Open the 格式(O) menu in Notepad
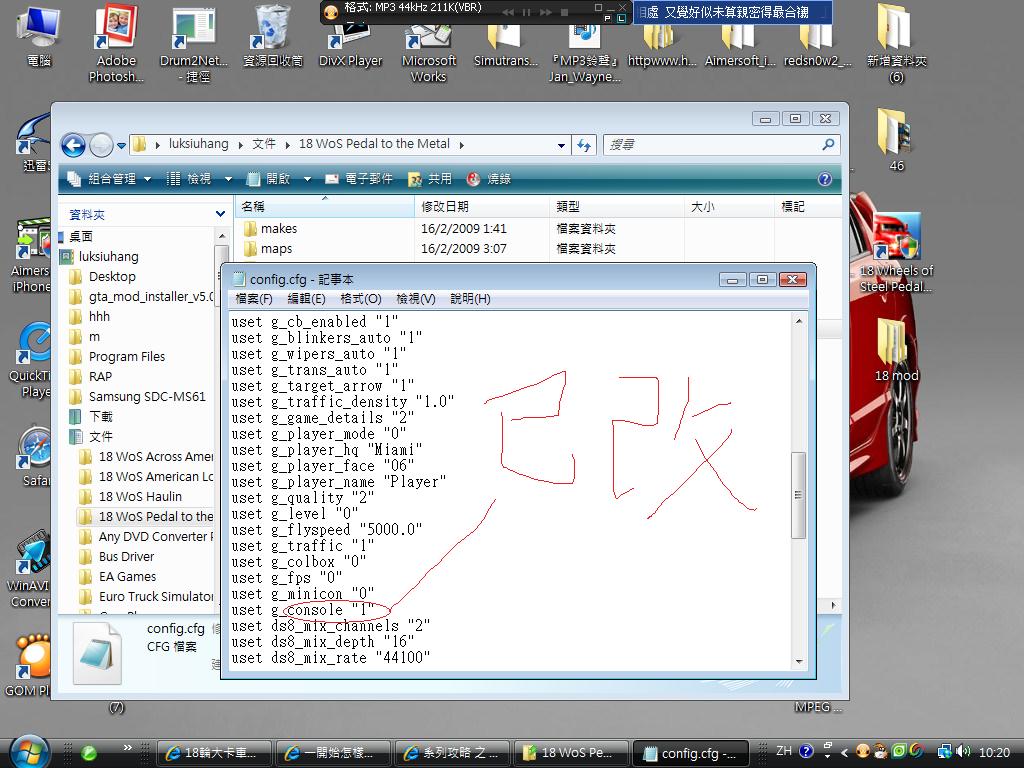The height and width of the screenshot is (768, 1024). pos(360,298)
